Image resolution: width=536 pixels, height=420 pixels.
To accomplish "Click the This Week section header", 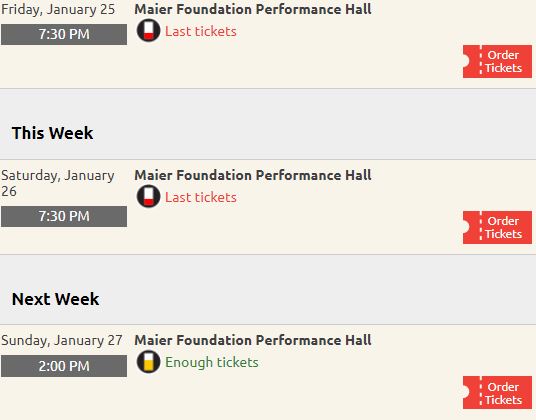I will [x=52, y=133].
